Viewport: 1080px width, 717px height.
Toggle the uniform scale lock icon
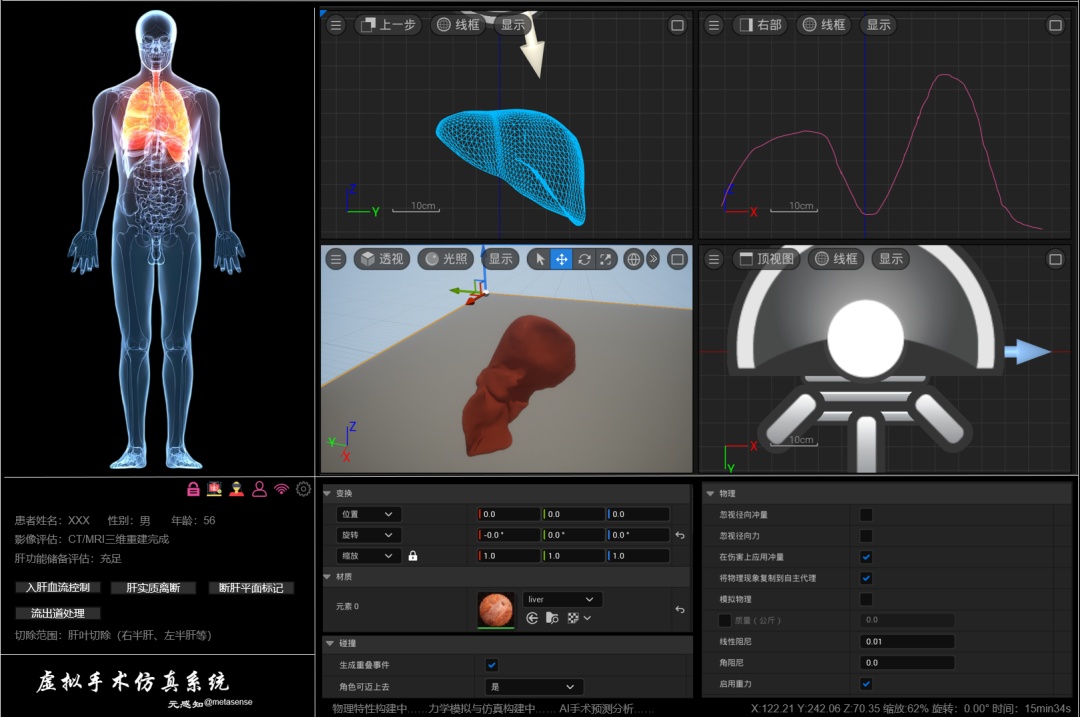click(x=413, y=556)
